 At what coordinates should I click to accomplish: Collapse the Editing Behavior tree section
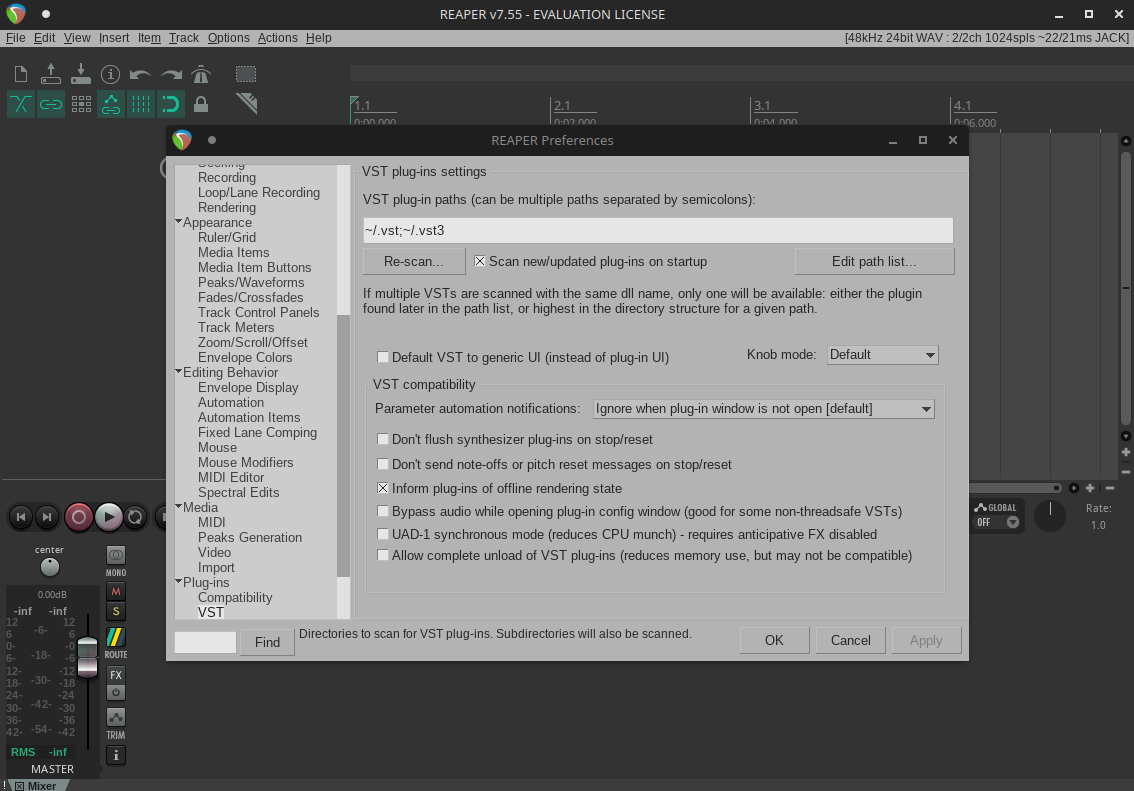178,371
